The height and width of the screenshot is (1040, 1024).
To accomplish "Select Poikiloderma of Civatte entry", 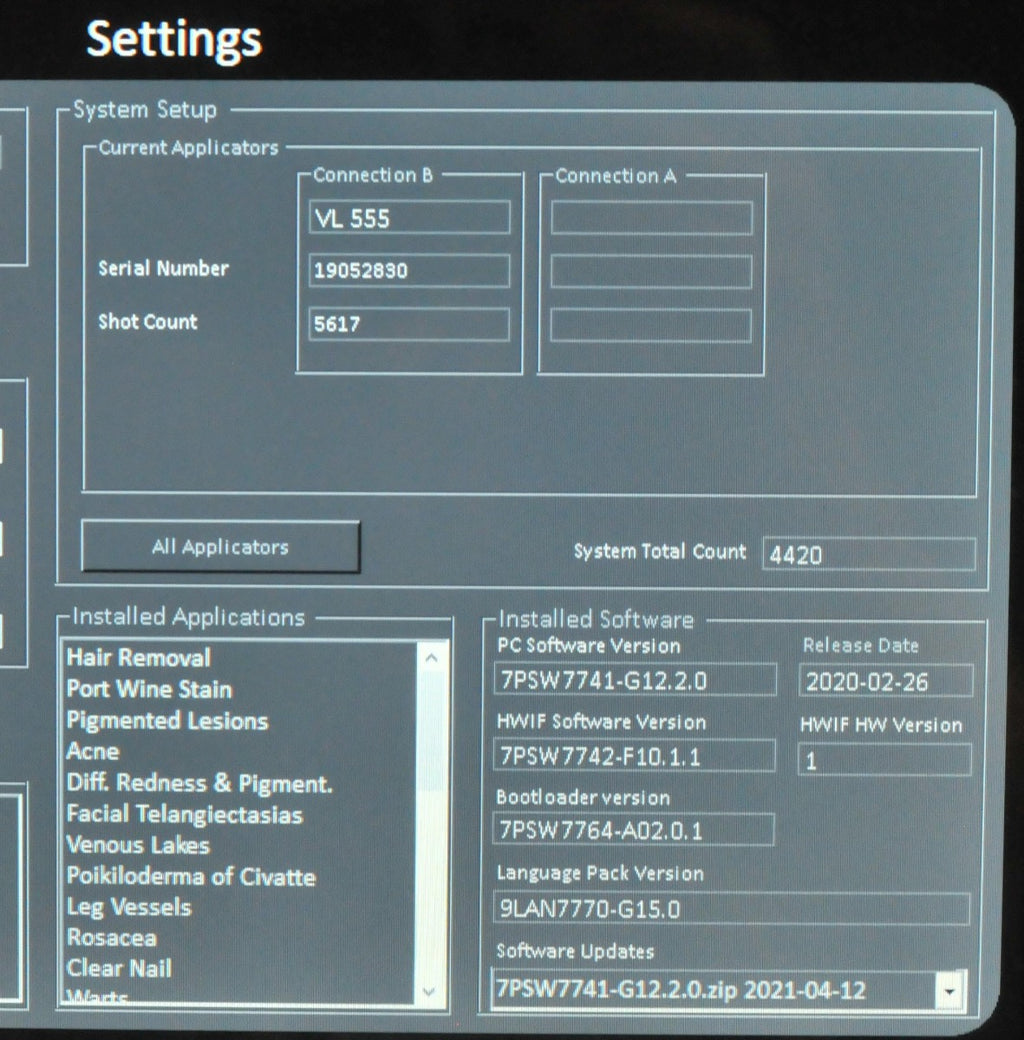I will [x=191, y=877].
